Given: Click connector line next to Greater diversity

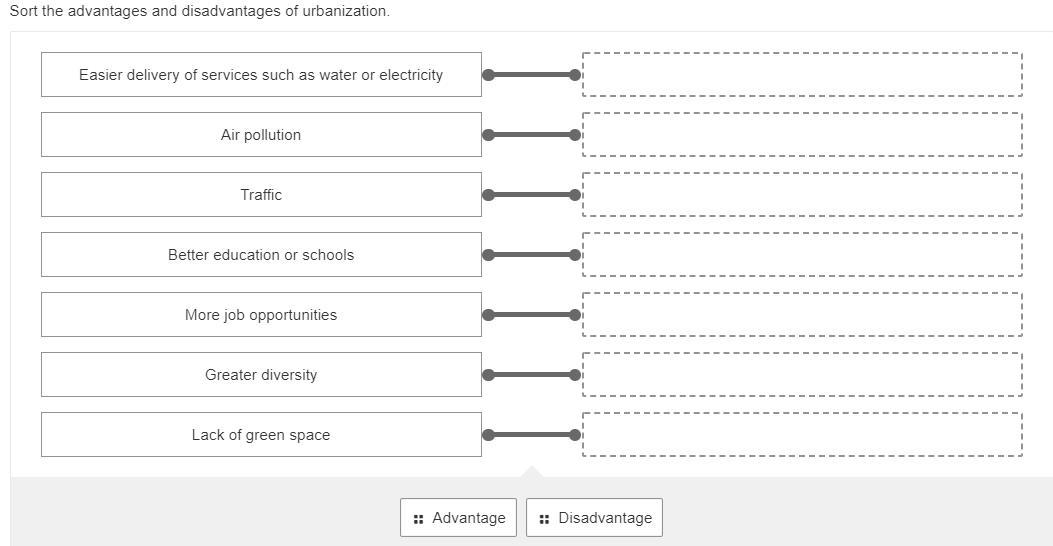Looking at the screenshot, I should coord(531,375).
